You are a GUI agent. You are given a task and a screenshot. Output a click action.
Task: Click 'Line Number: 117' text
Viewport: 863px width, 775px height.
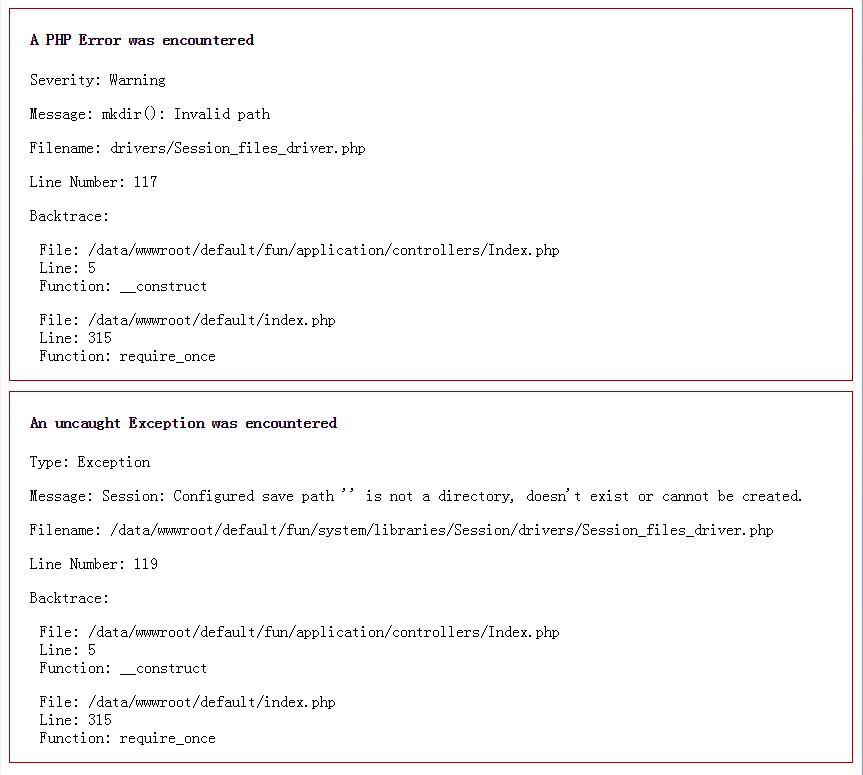94,182
